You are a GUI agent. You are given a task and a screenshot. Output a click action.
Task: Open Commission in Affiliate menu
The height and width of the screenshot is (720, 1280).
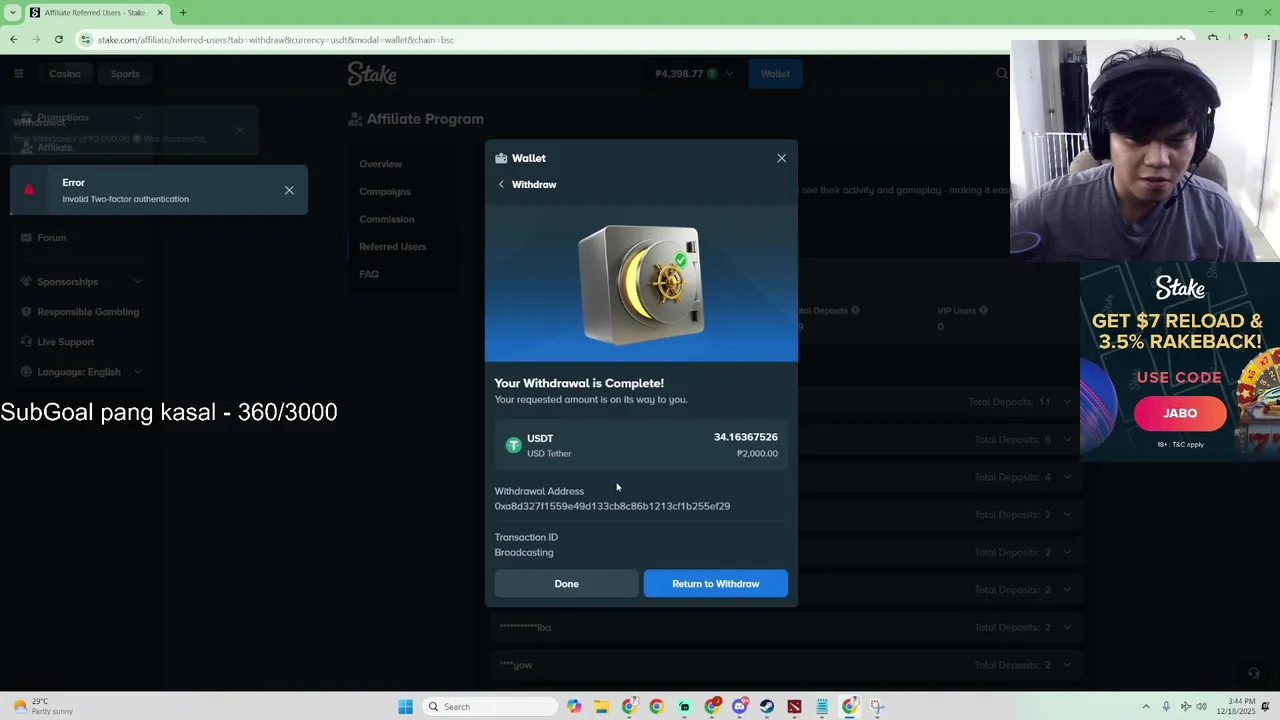coord(386,219)
